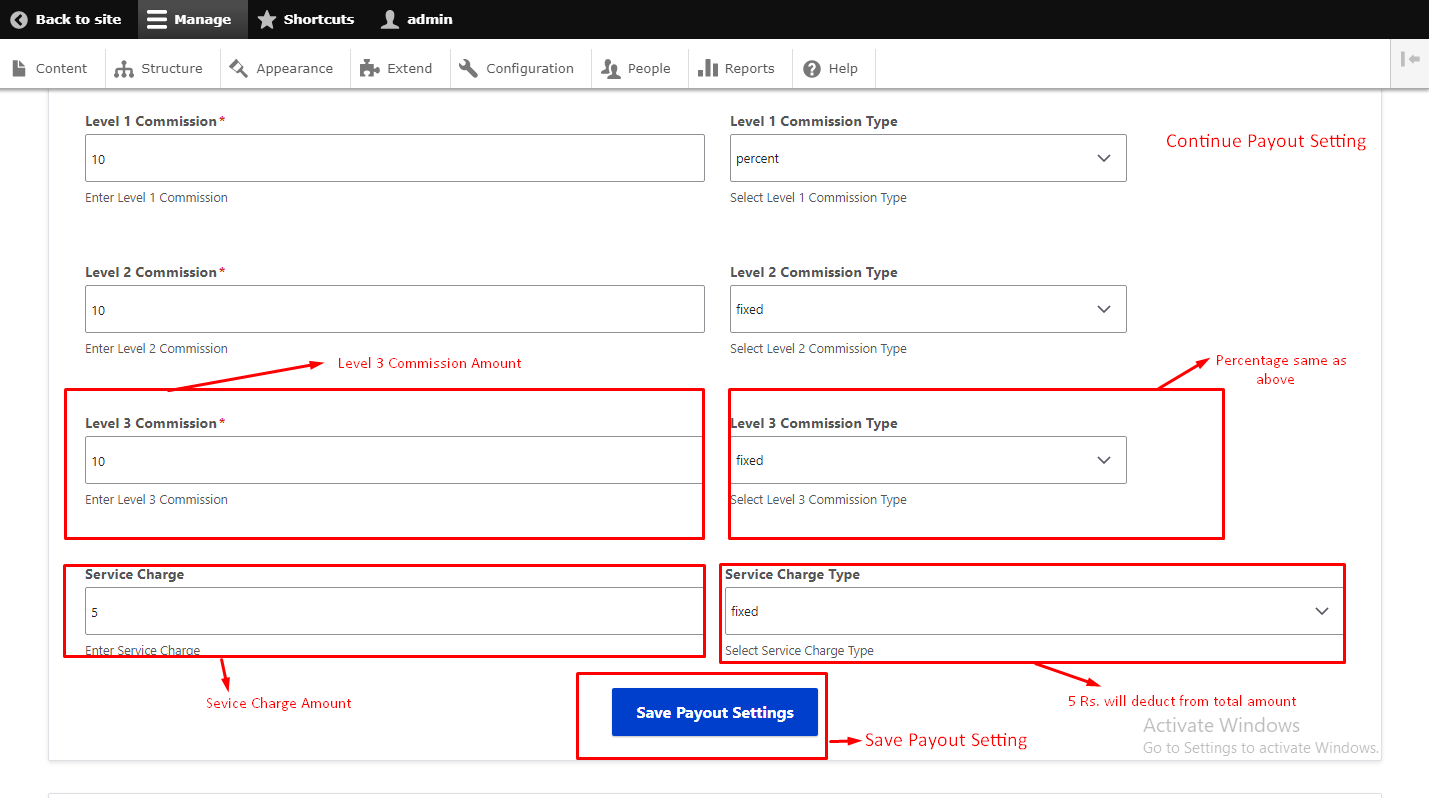This screenshot has height=798, width=1429.
Task: Open Structure hierarchy icon
Action: [x=124, y=68]
